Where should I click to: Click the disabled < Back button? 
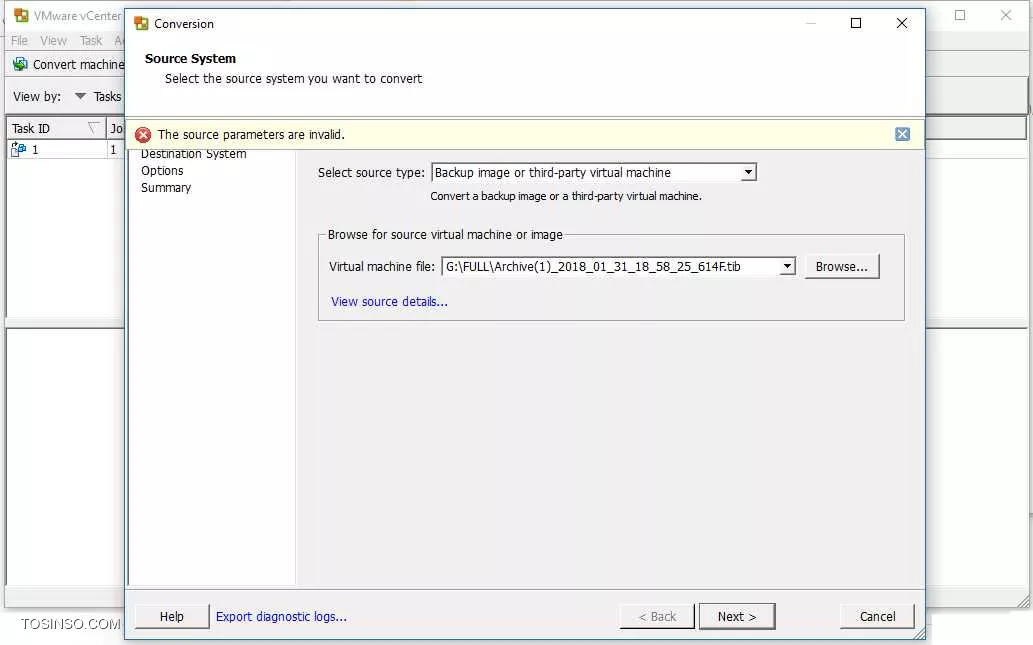657,617
